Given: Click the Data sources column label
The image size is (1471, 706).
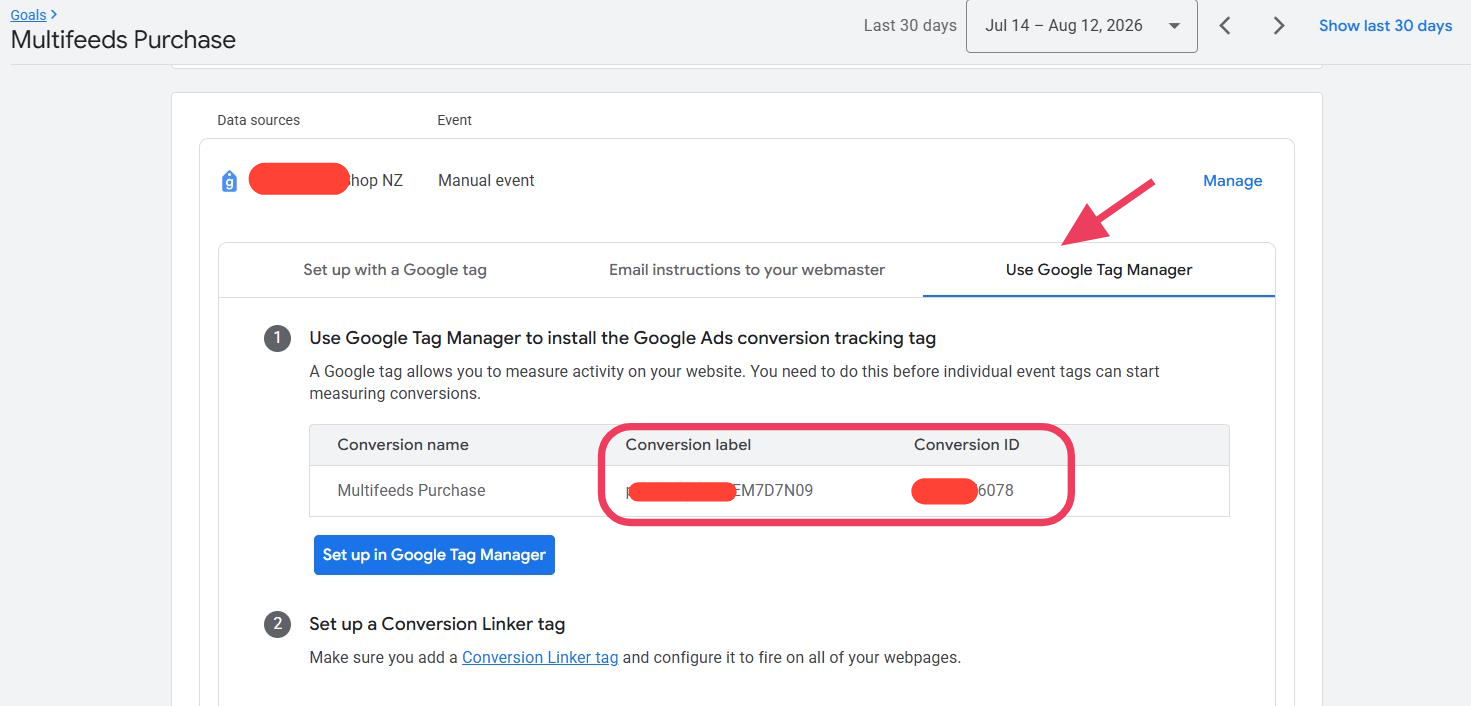Looking at the screenshot, I should tap(258, 120).
